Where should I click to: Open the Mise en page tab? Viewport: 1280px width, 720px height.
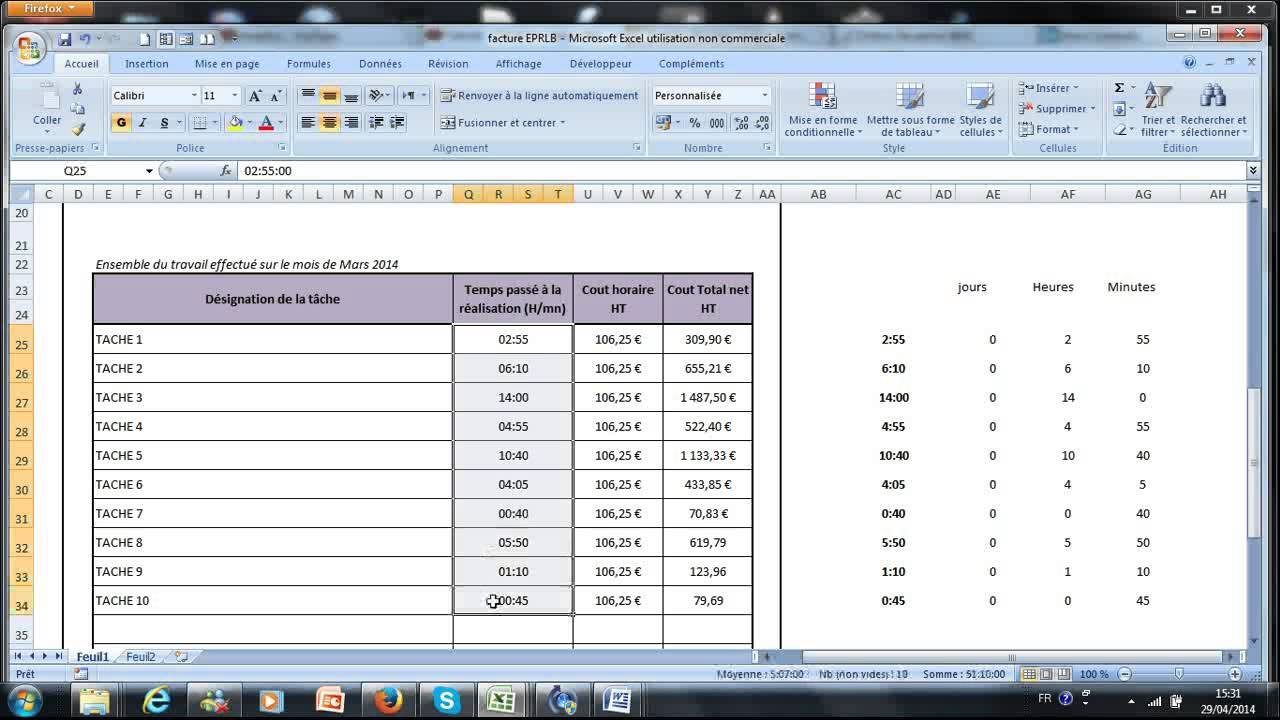tap(227, 64)
